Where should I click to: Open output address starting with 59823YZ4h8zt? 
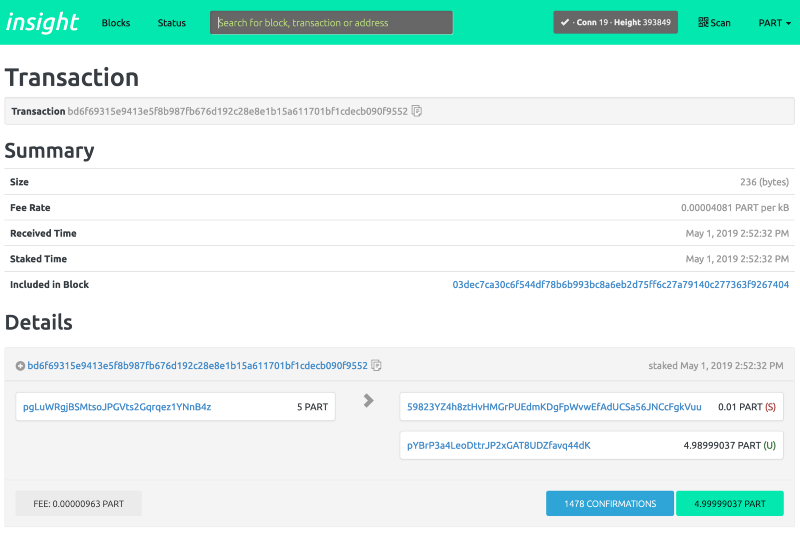(554, 407)
